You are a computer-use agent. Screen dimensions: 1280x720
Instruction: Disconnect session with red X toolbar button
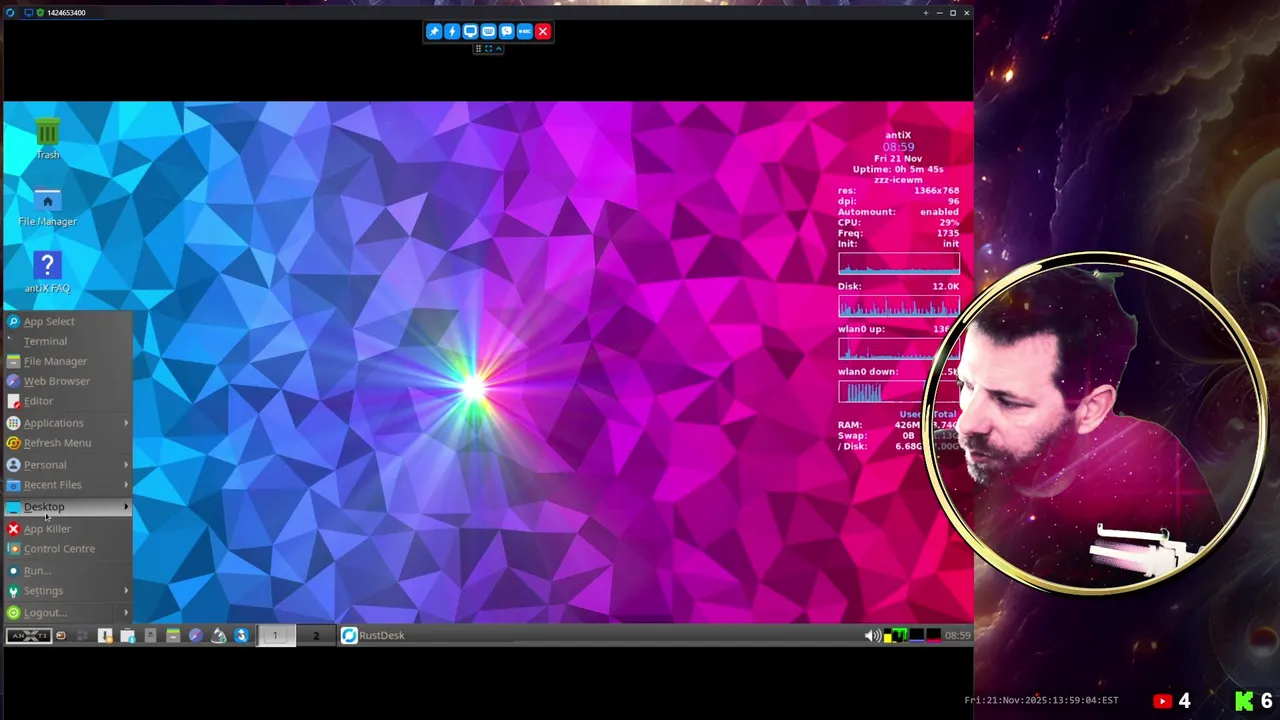(543, 31)
